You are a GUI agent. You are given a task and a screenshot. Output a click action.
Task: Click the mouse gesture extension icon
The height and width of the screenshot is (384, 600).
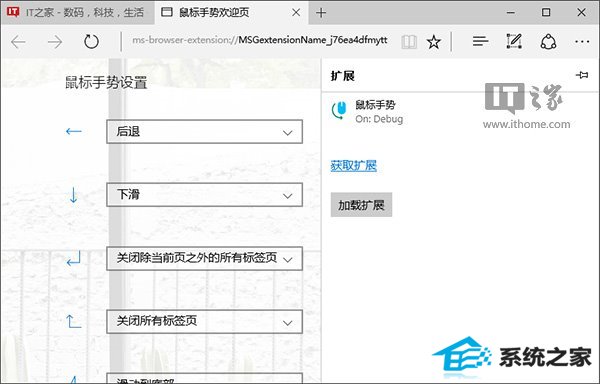(339, 110)
